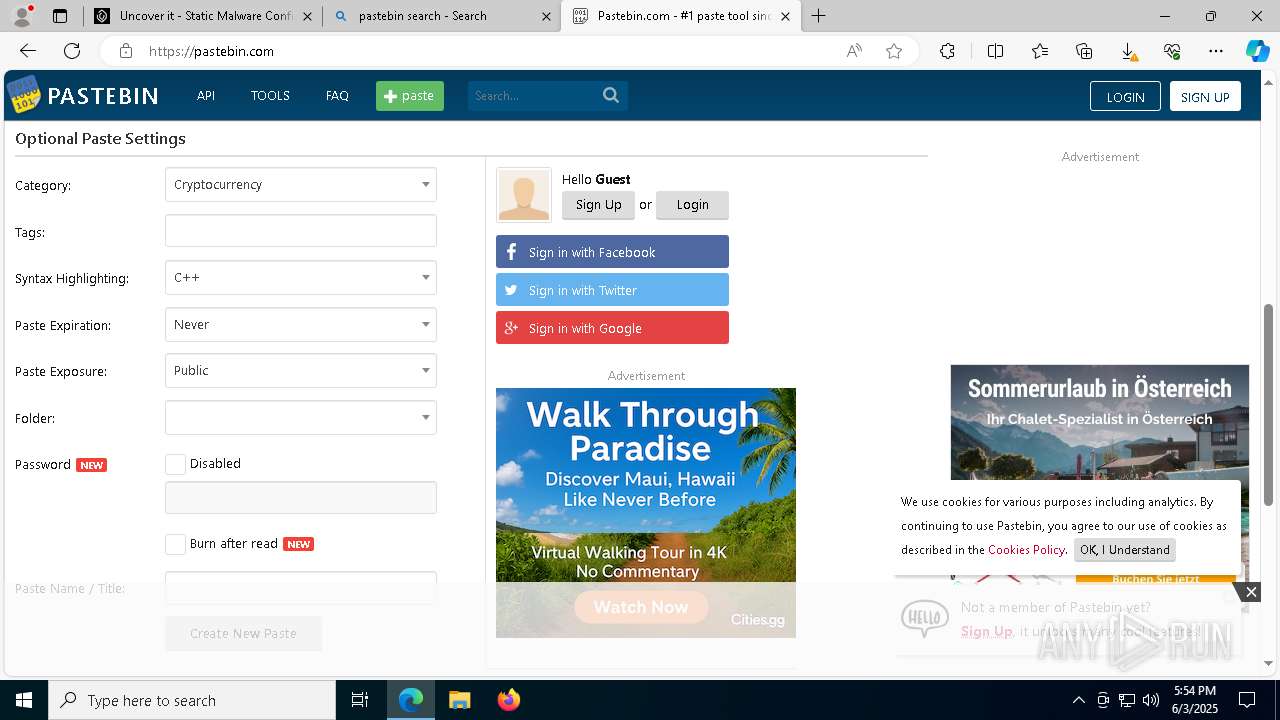Screen dimensions: 1280x720
Task: Switch to the pastebin search tab
Action: pos(442,16)
